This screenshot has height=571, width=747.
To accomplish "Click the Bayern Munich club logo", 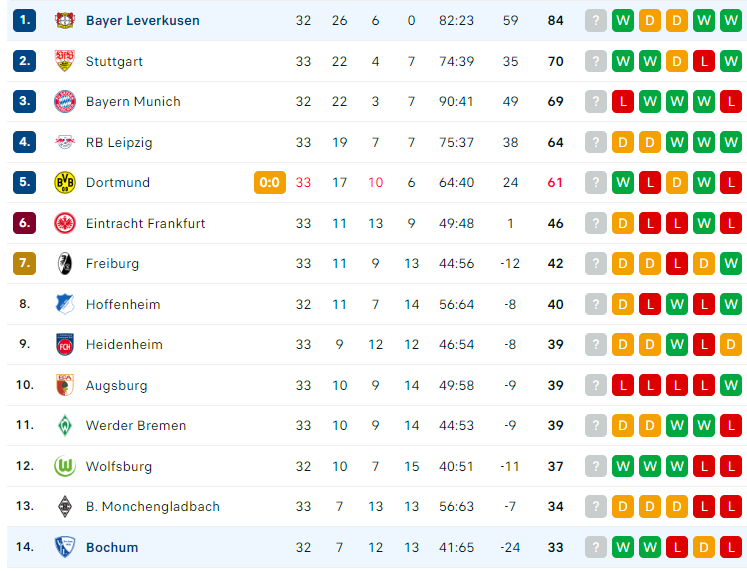I will 65,101.
